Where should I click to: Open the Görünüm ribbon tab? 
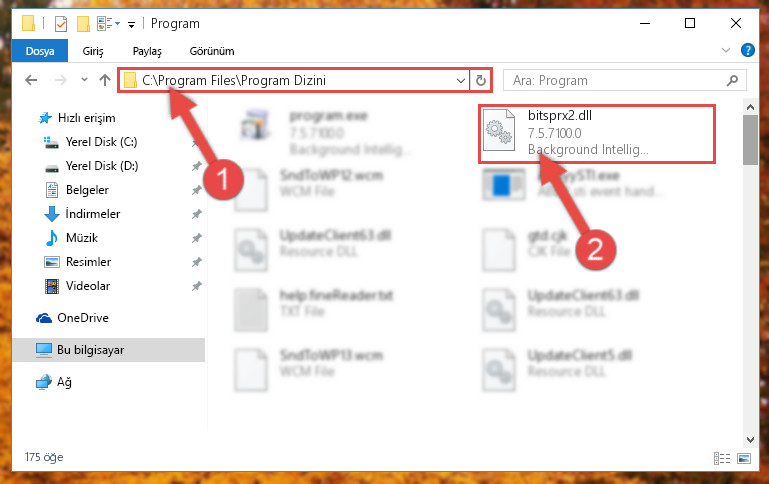pos(212,51)
